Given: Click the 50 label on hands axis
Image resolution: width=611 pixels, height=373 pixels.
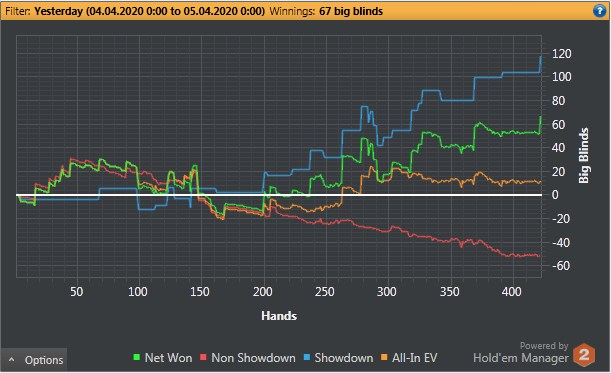Looking at the screenshot, I should (x=77, y=292).
